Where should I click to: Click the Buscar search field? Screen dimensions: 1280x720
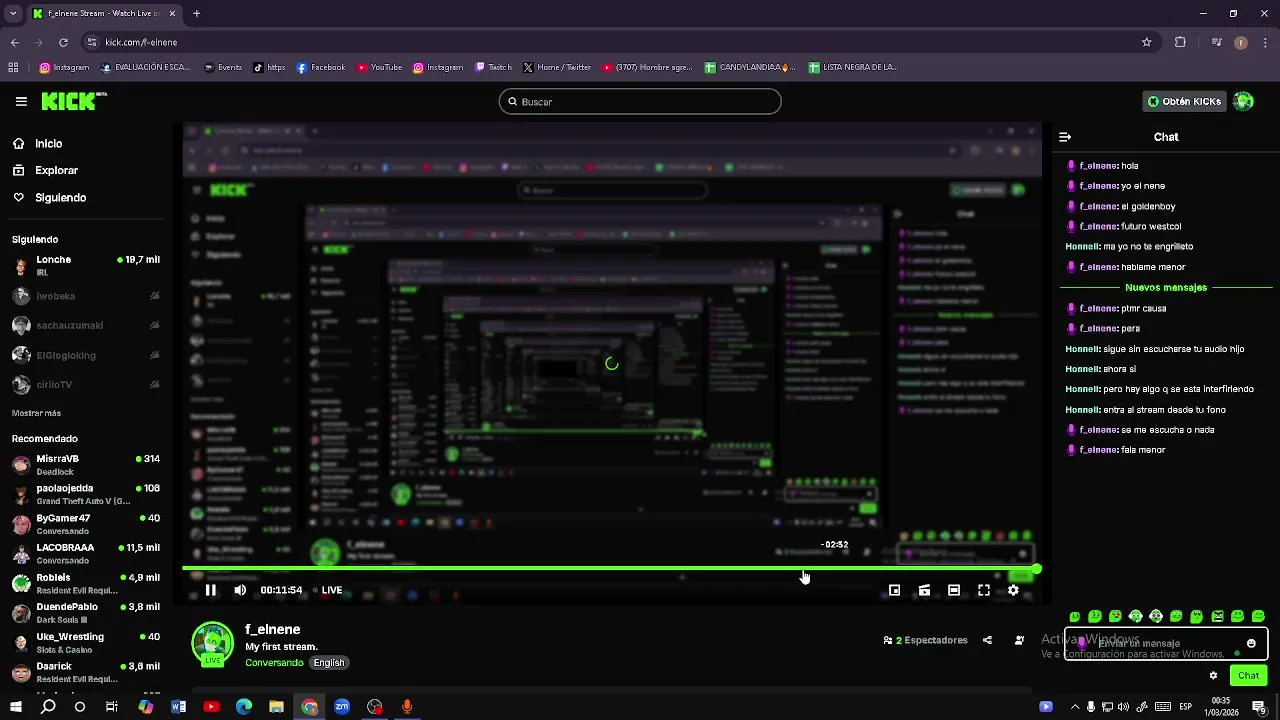(x=640, y=101)
